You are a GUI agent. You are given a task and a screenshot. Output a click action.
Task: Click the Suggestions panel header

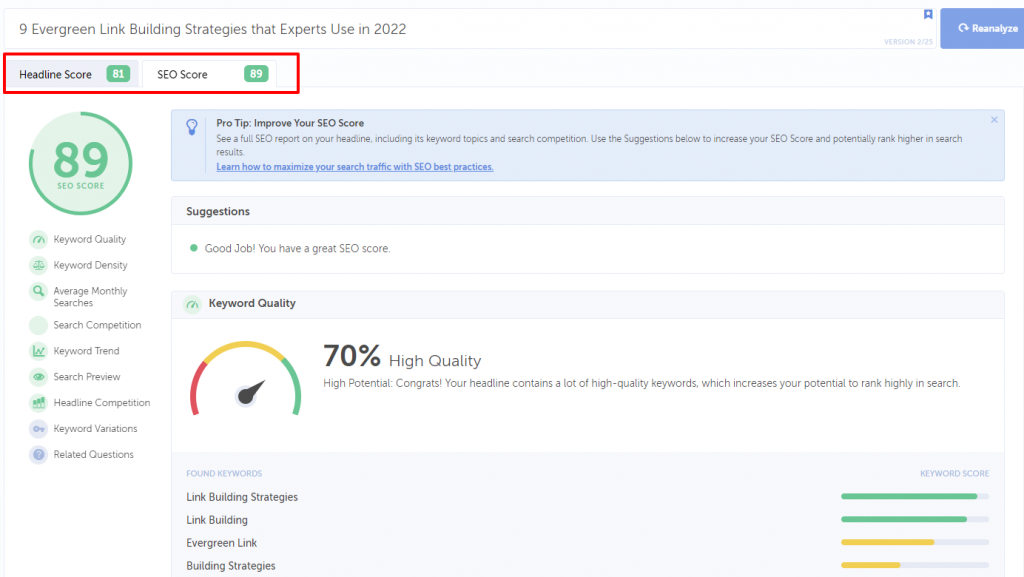click(588, 211)
